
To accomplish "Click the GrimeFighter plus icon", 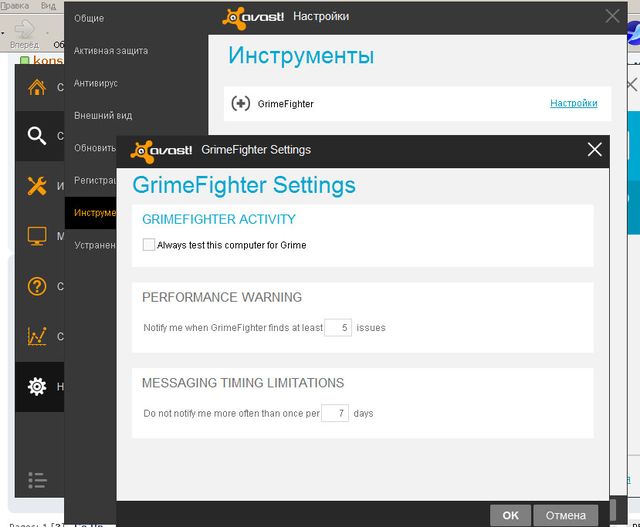I will click(x=240, y=103).
